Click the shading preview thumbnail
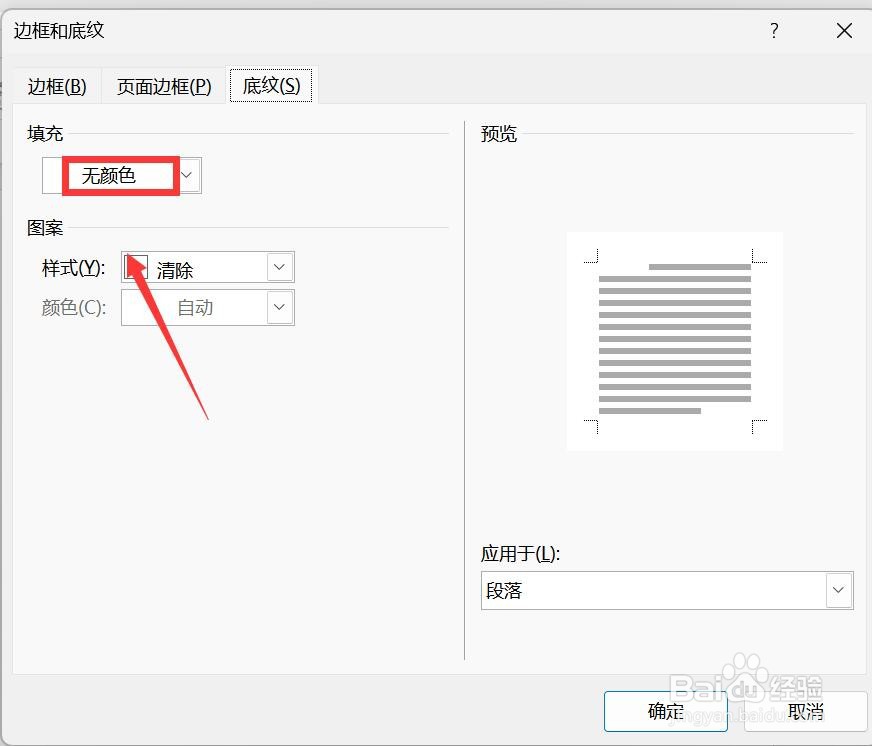 [674, 340]
